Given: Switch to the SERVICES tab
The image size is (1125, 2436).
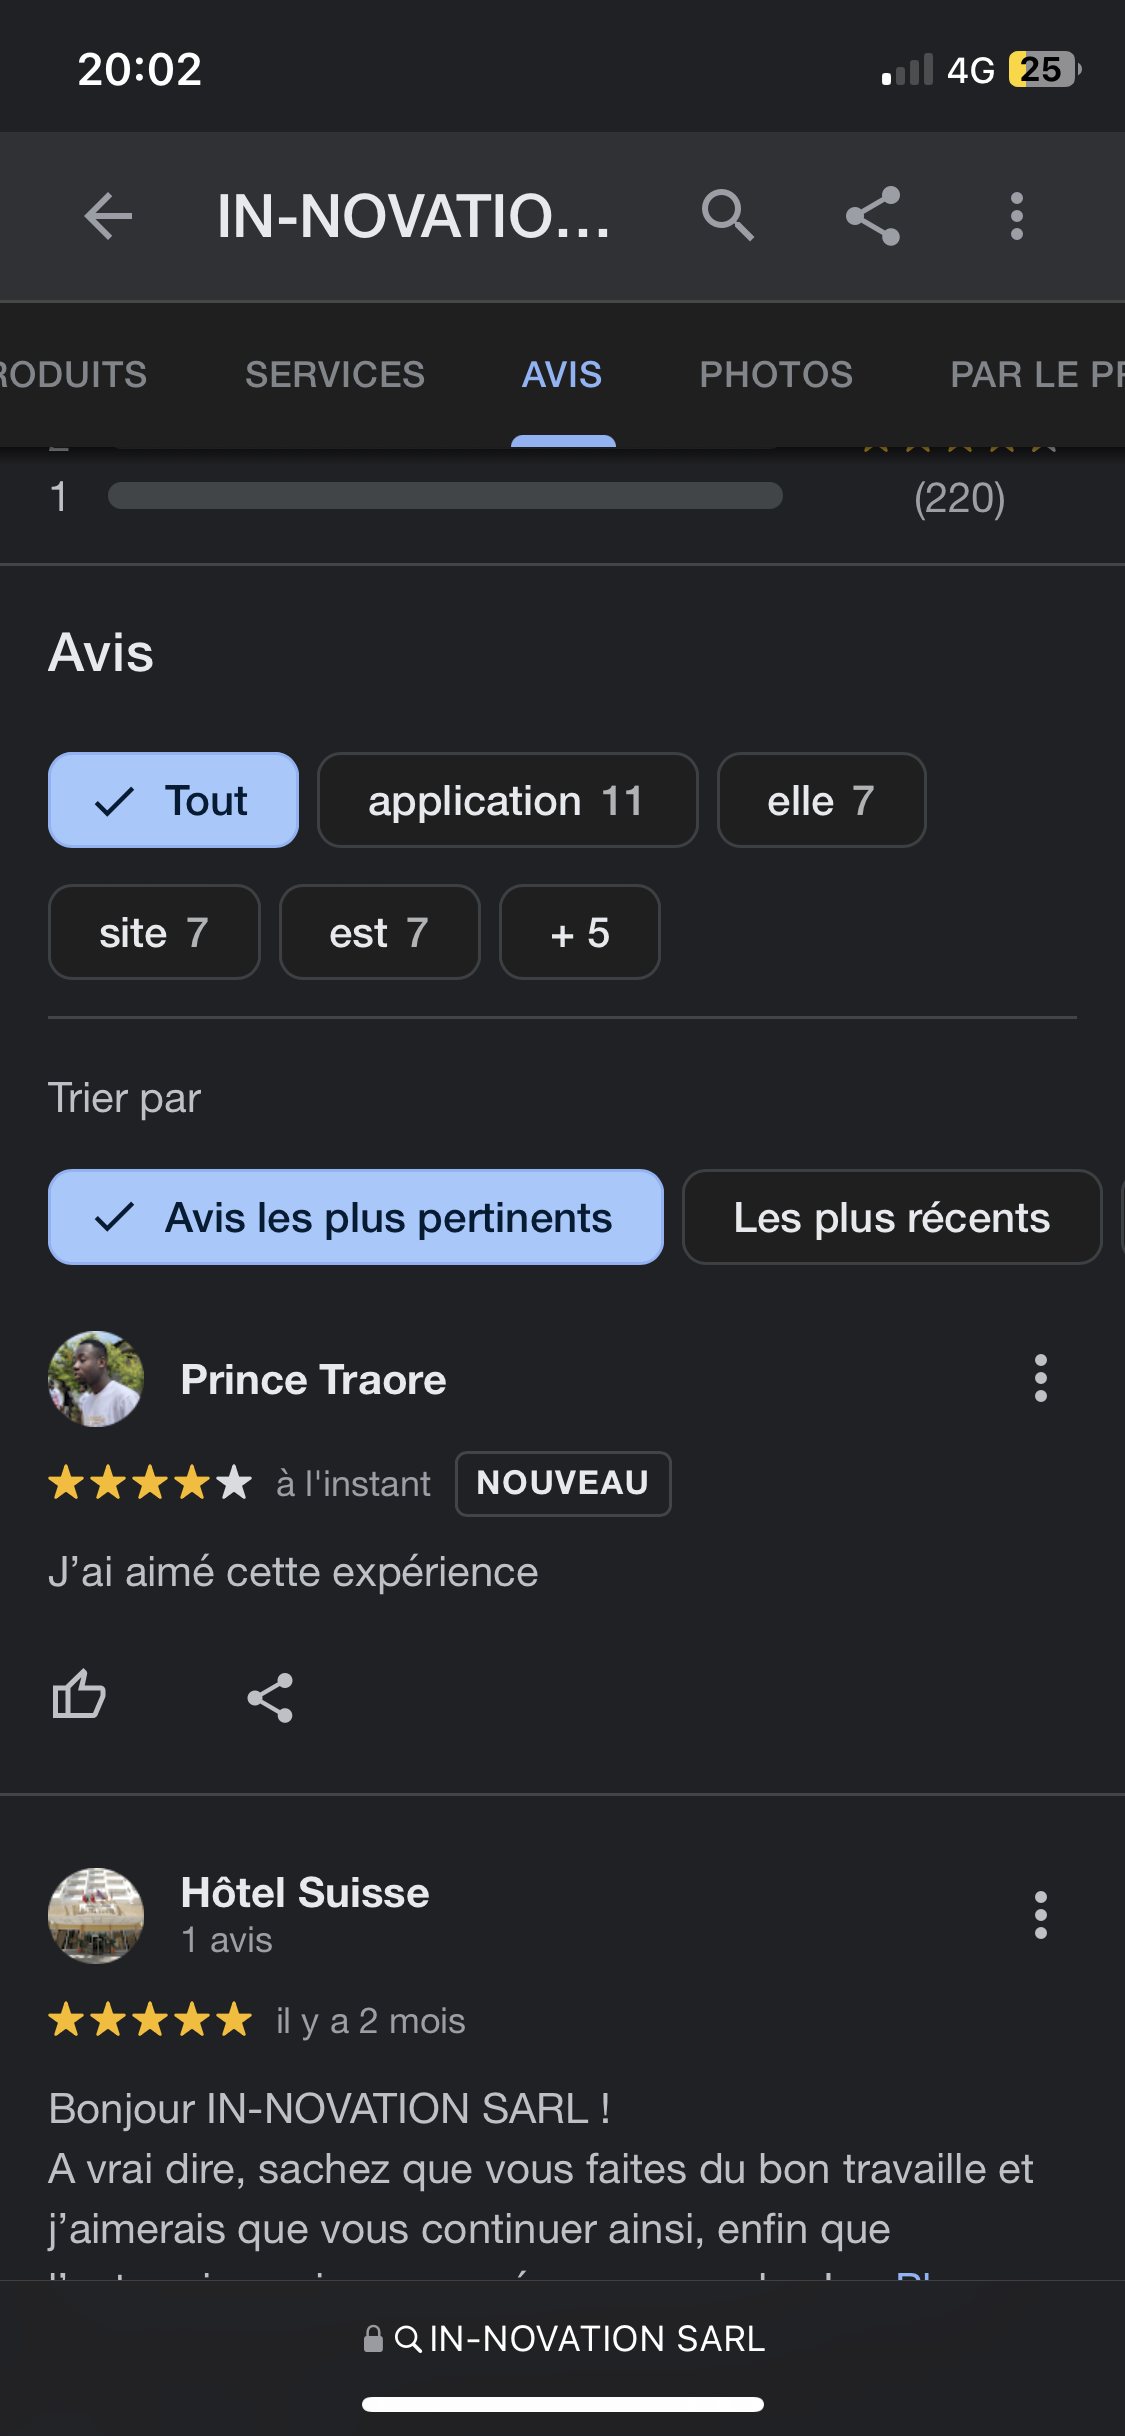Looking at the screenshot, I should (335, 374).
